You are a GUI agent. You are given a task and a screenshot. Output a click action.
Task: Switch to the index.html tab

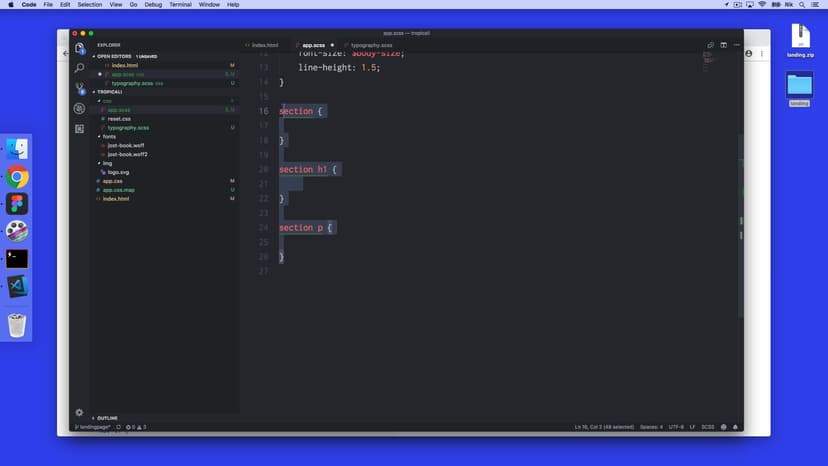point(264,45)
